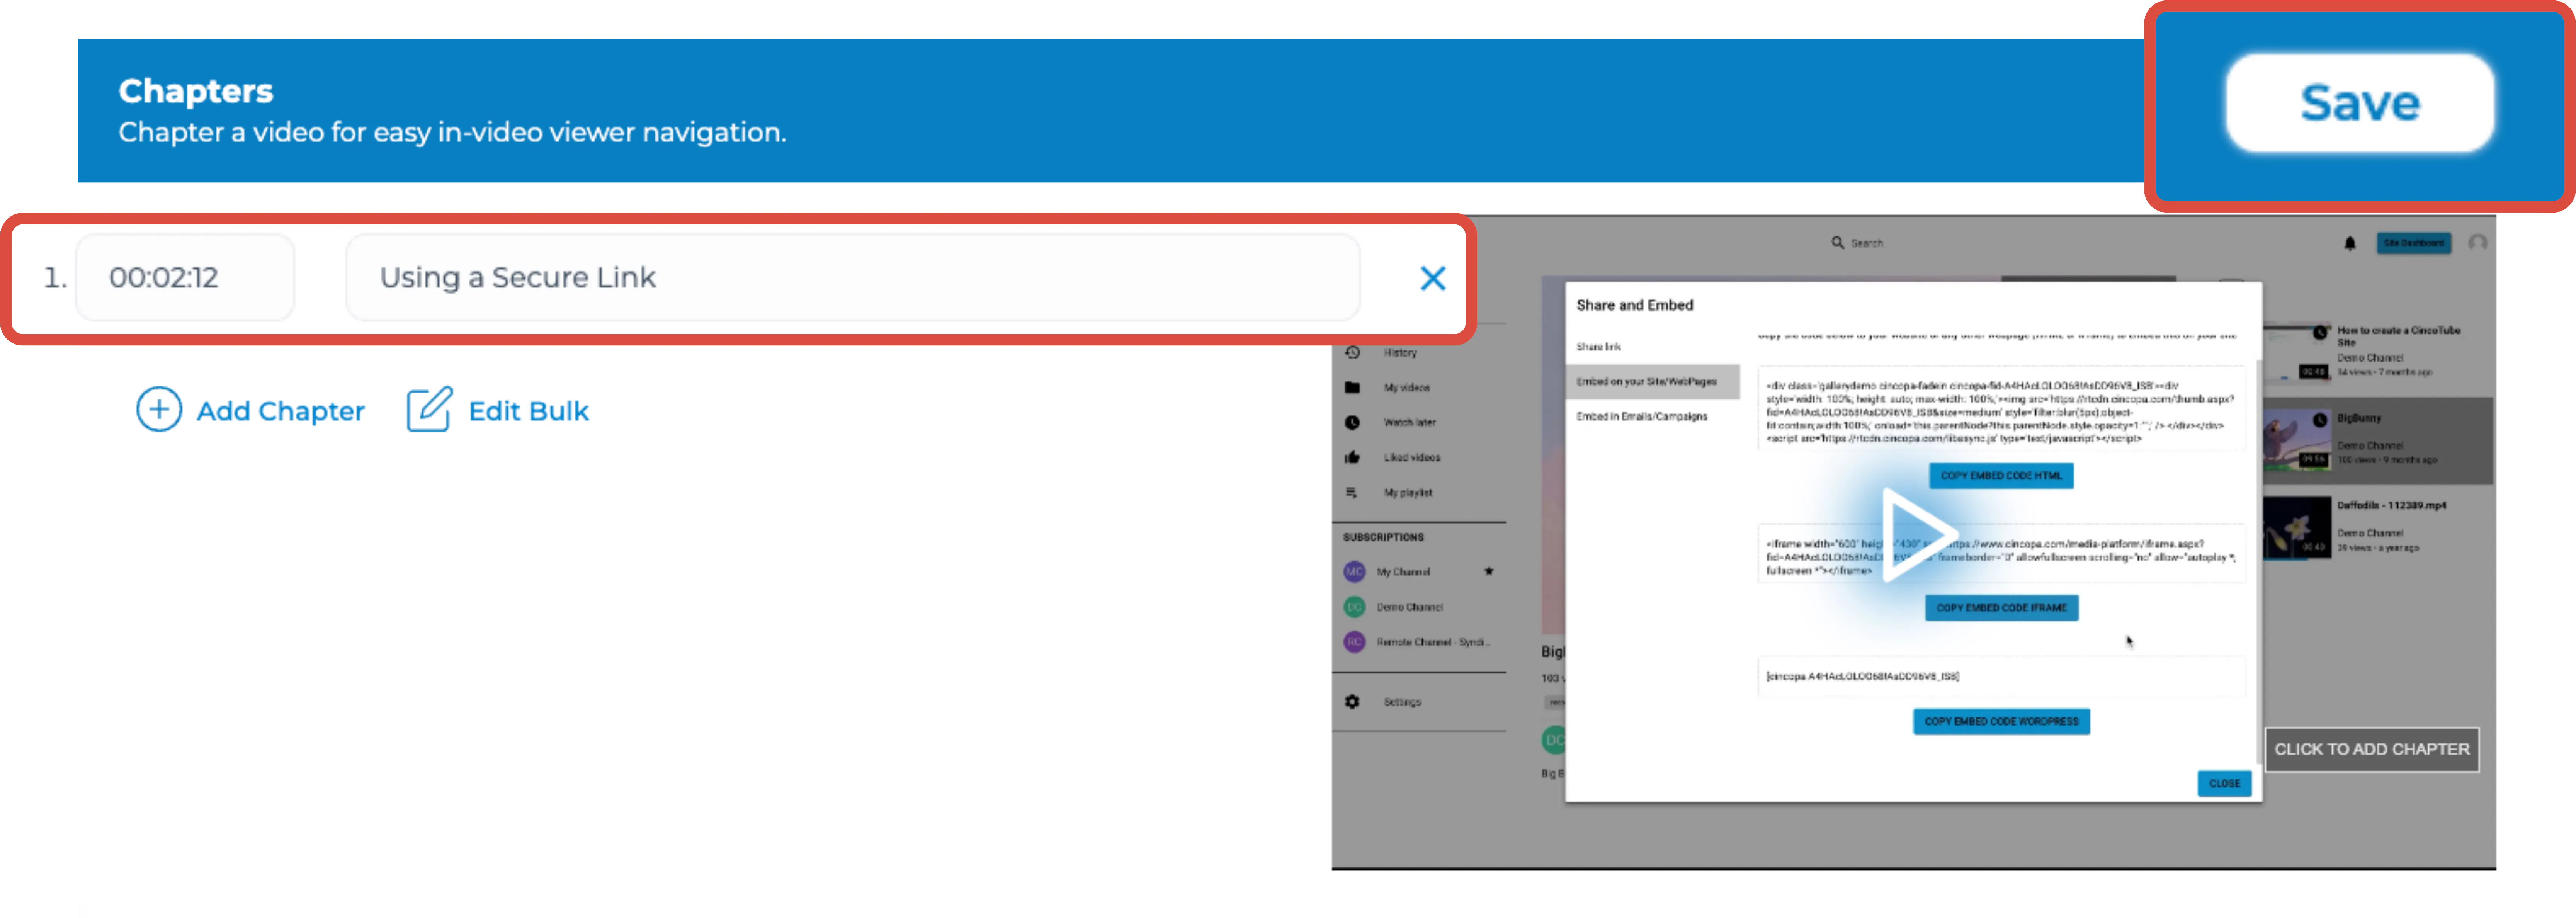Open the My videos folder icon
This screenshot has width=2576, height=918.
pyautogui.click(x=1352, y=387)
